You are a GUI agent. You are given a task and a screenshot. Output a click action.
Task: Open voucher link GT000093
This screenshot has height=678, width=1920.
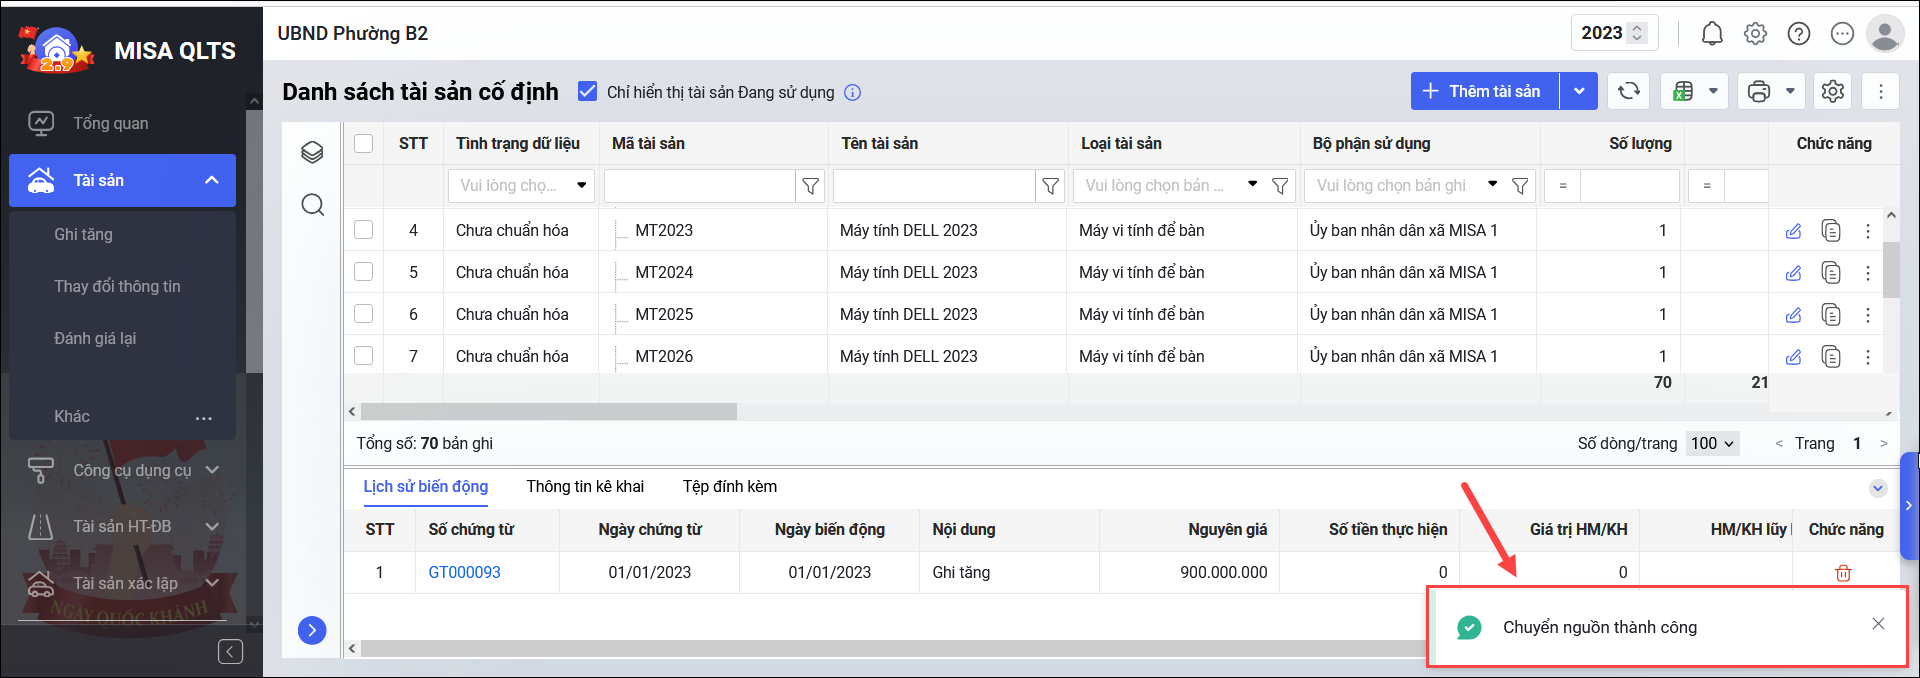pyautogui.click(x=464, y=573)
